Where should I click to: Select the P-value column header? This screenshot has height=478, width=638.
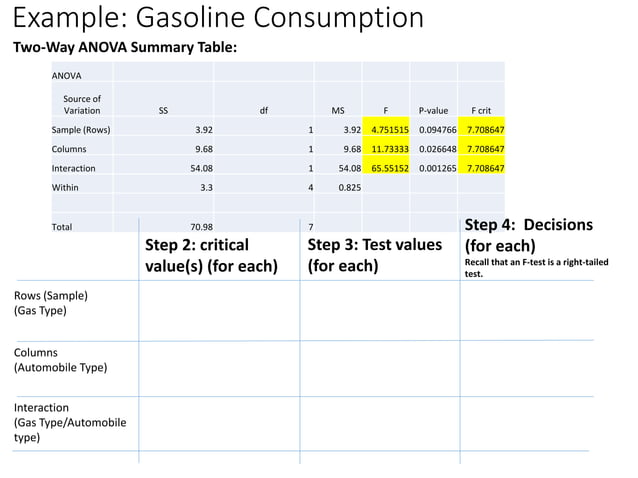click(x=433, y=110)
